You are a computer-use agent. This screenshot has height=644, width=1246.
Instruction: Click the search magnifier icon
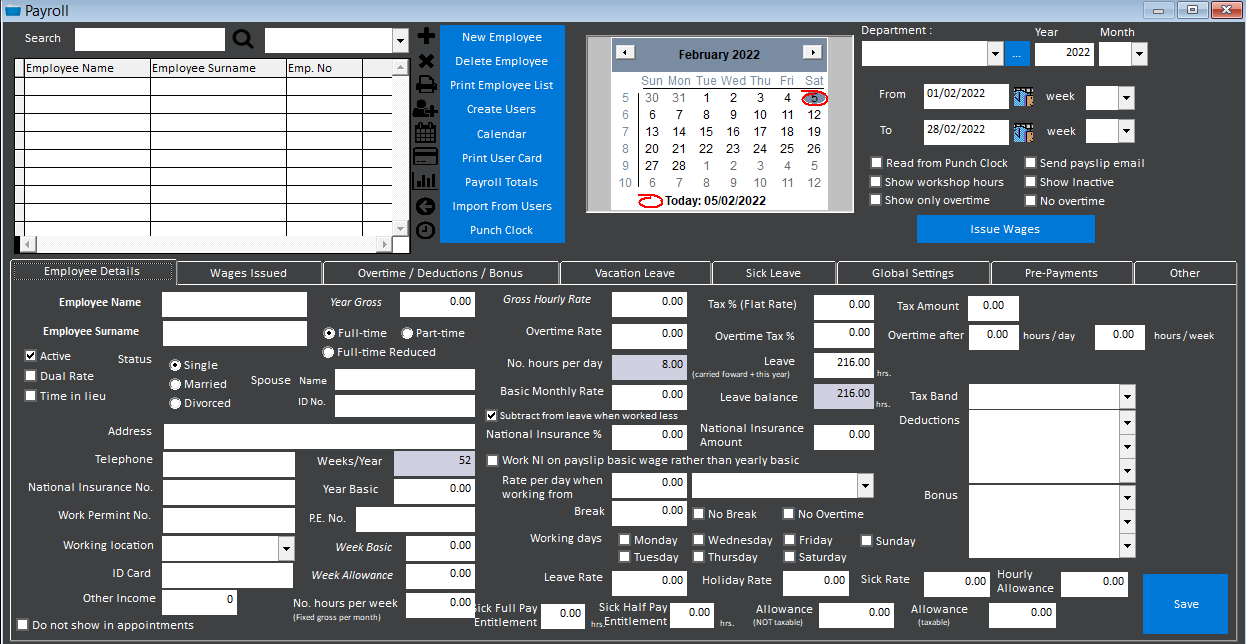[243, 38]
